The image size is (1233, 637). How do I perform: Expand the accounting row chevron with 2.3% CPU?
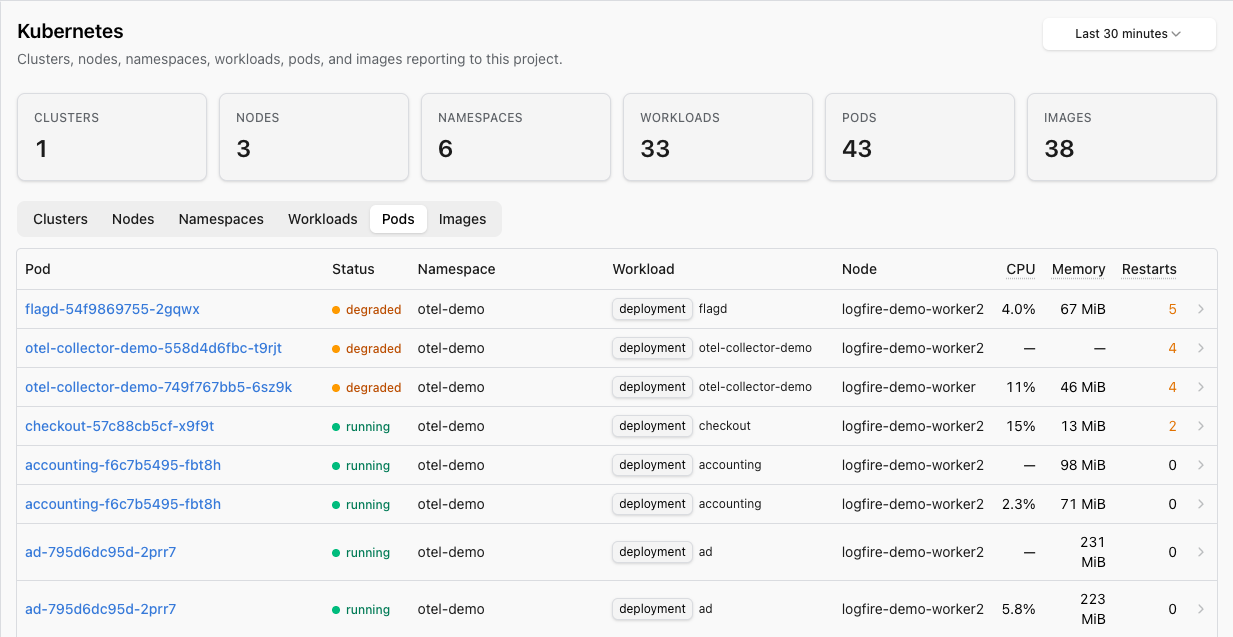point(1201,504)
